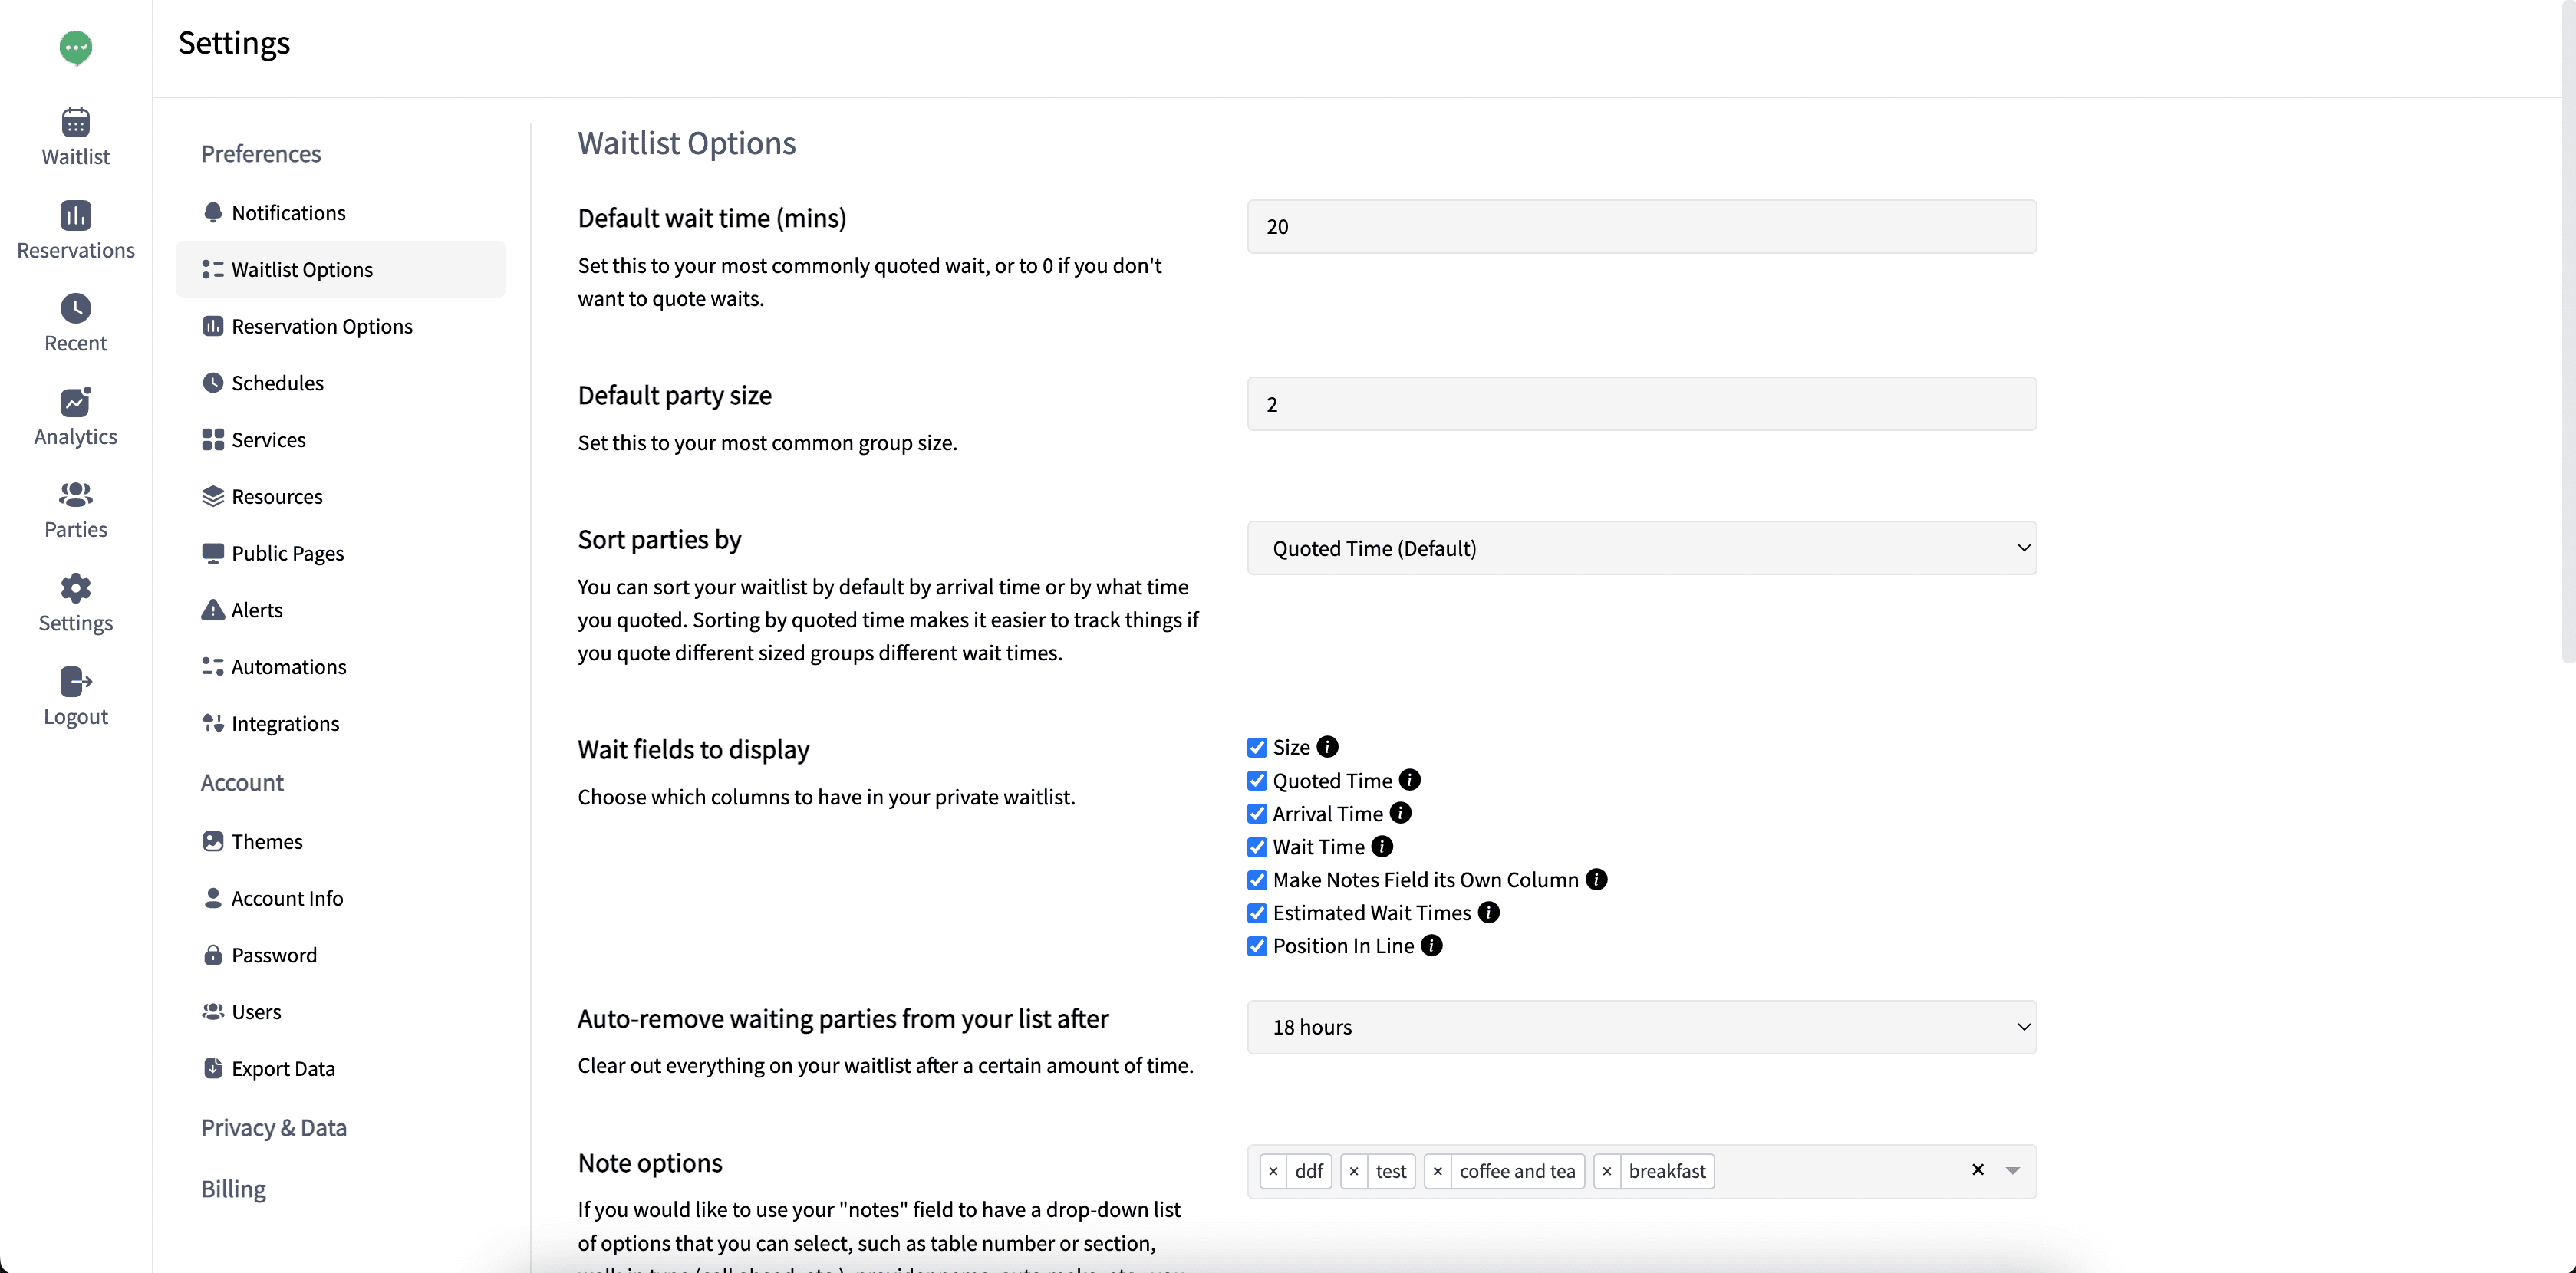Click the Logout icon

[x=75, y=682]
